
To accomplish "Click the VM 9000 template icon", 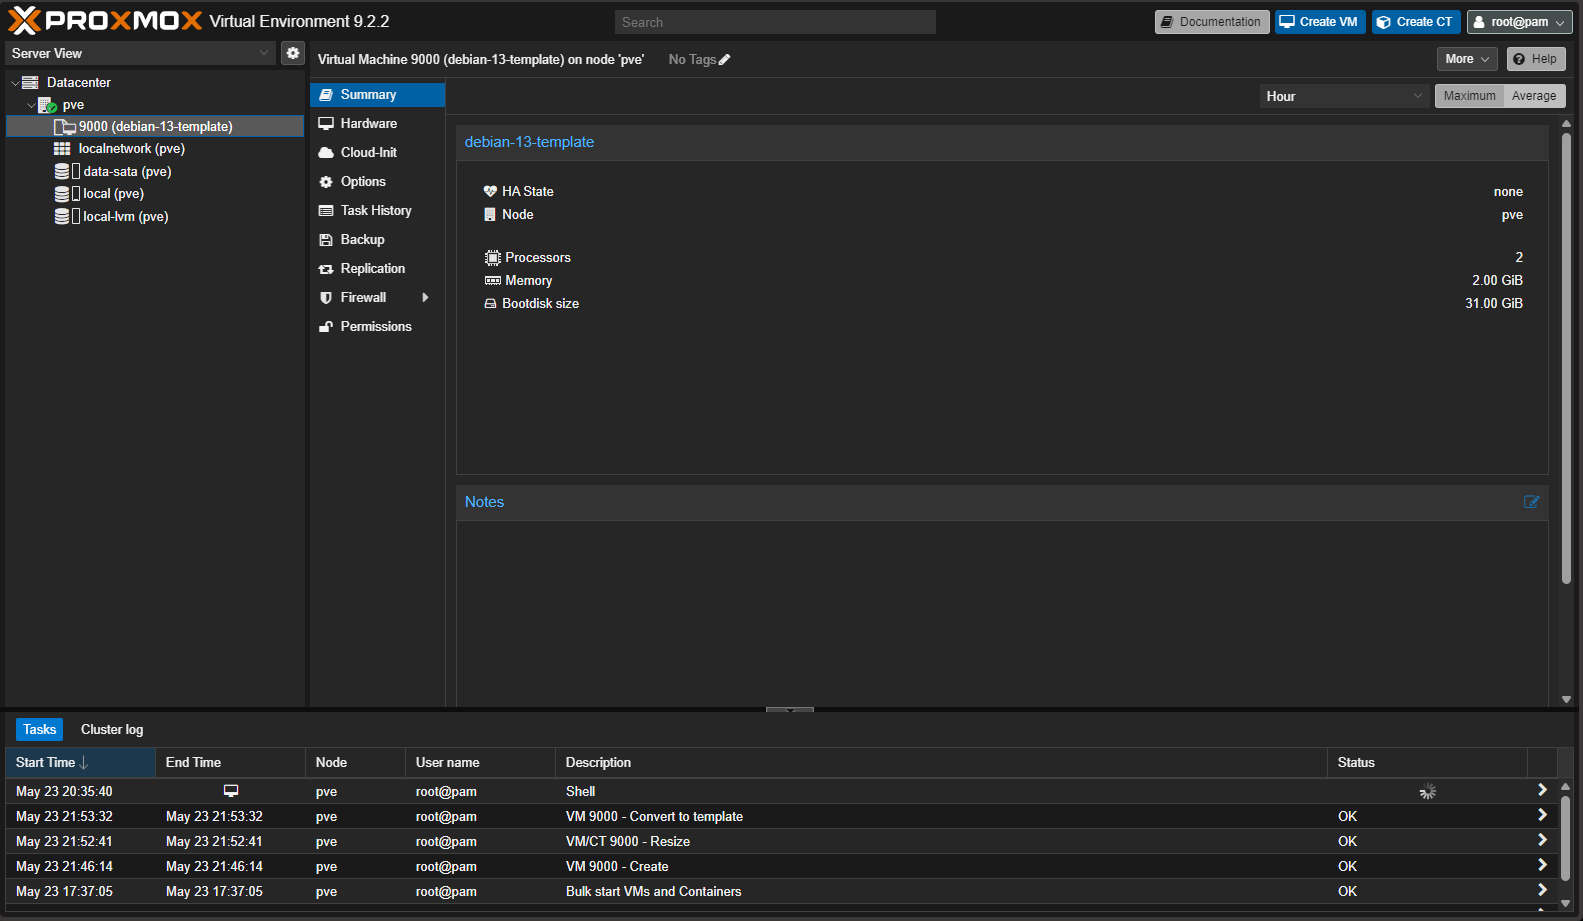I will (65, 127).
